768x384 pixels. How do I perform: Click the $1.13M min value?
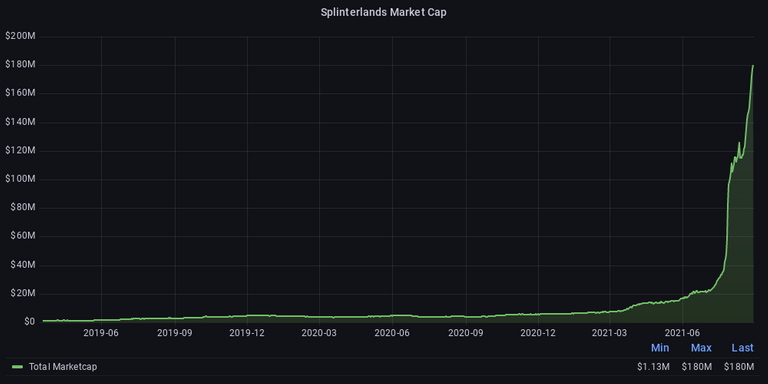pyautogui.click(x=653, y=366)
